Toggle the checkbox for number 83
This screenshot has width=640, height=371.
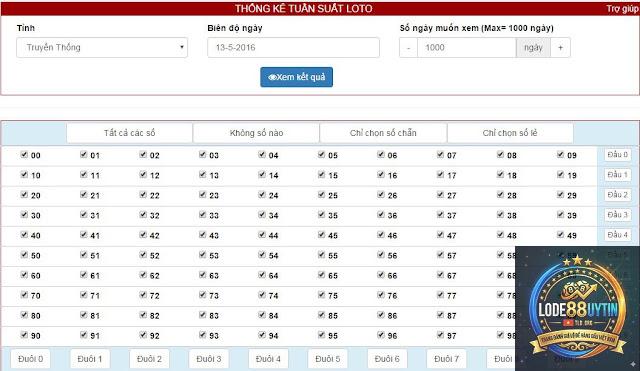click(x=202, y=314)
